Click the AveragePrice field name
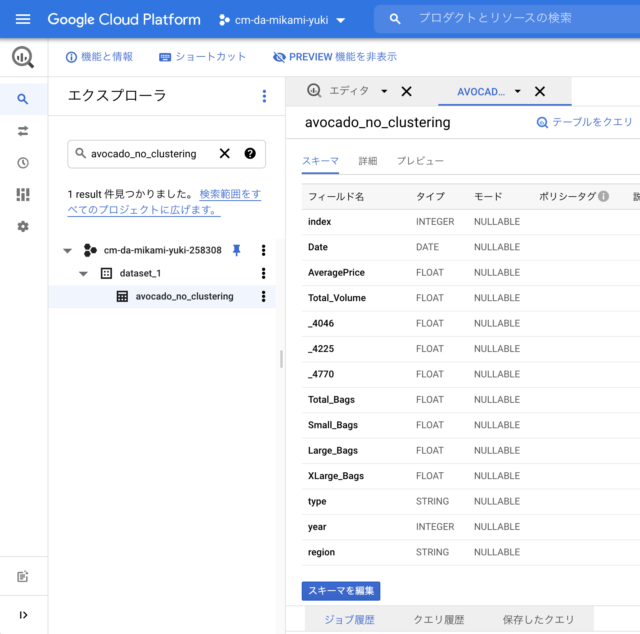 click(336, 272)
